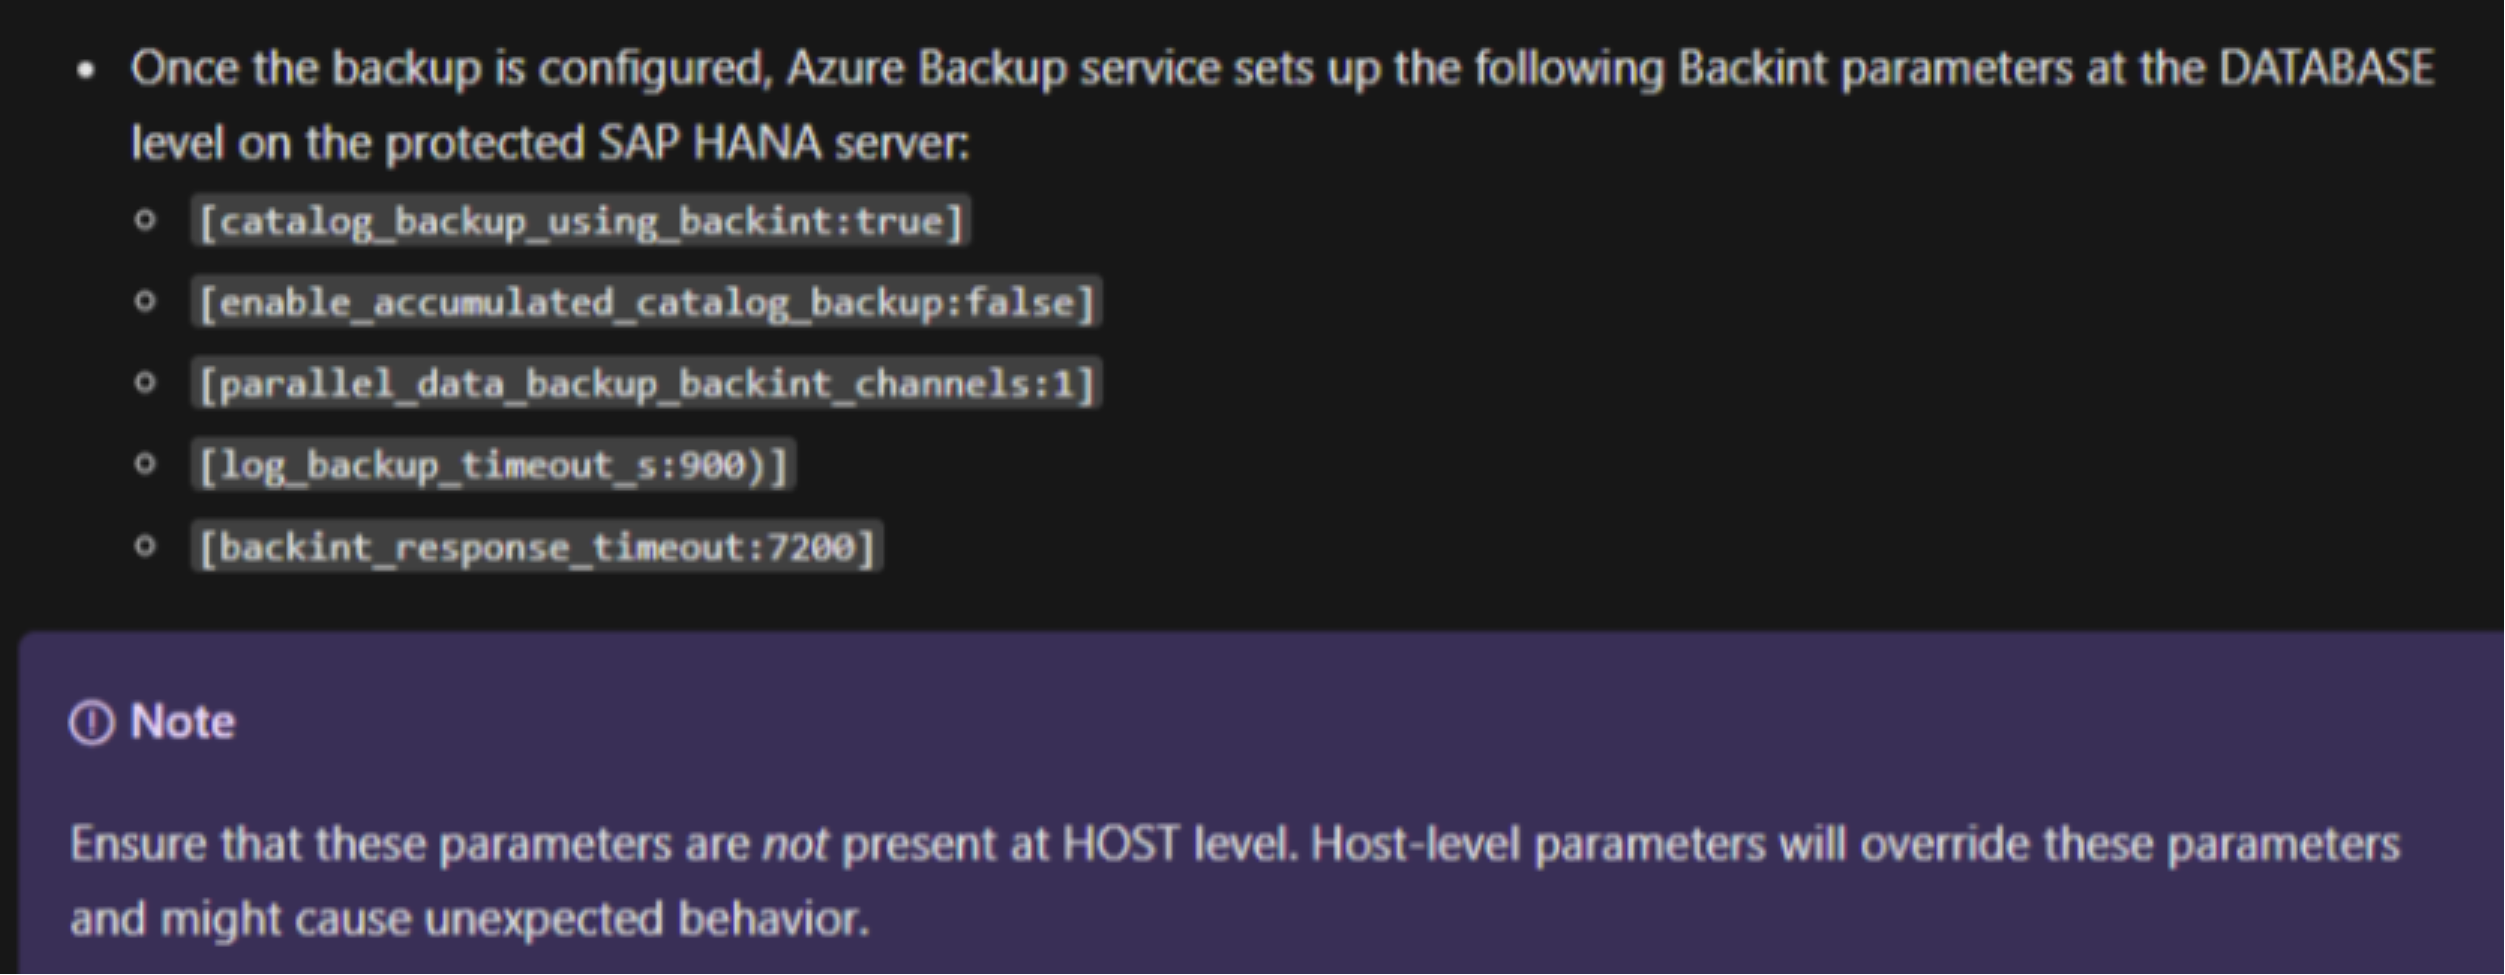Click the 'SAP HANA server' text
The width and height of the screenshot is (2505, 975).
783,143
